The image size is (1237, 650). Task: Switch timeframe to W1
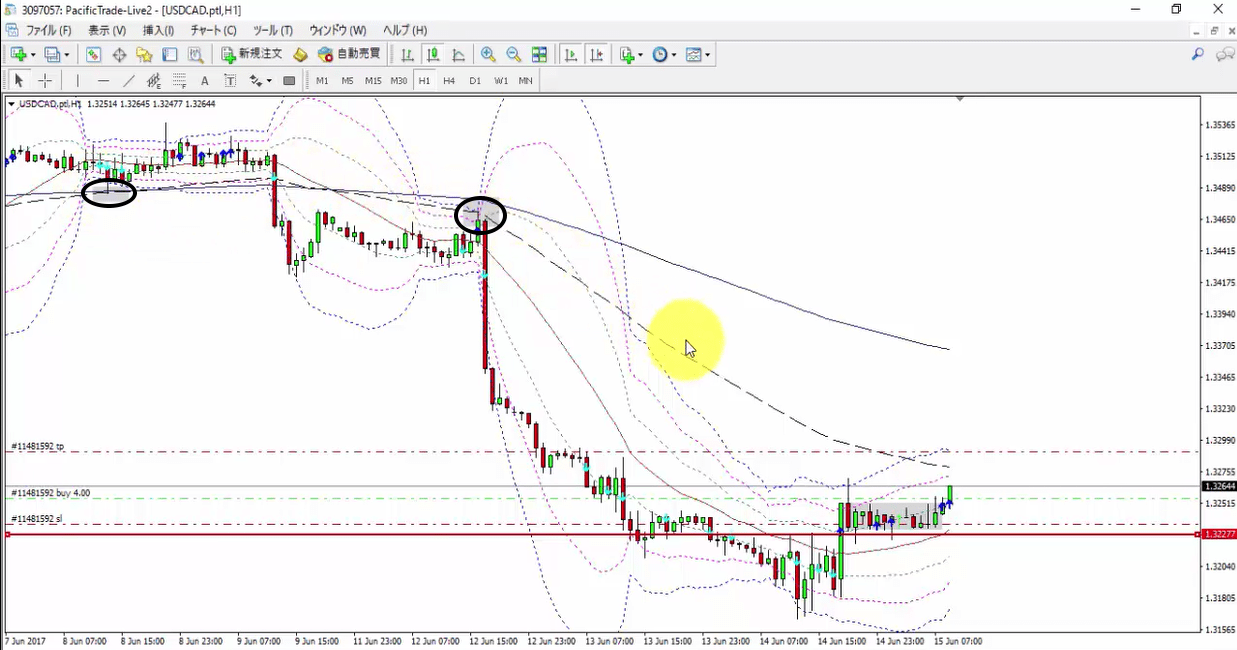tap(501, 81)
